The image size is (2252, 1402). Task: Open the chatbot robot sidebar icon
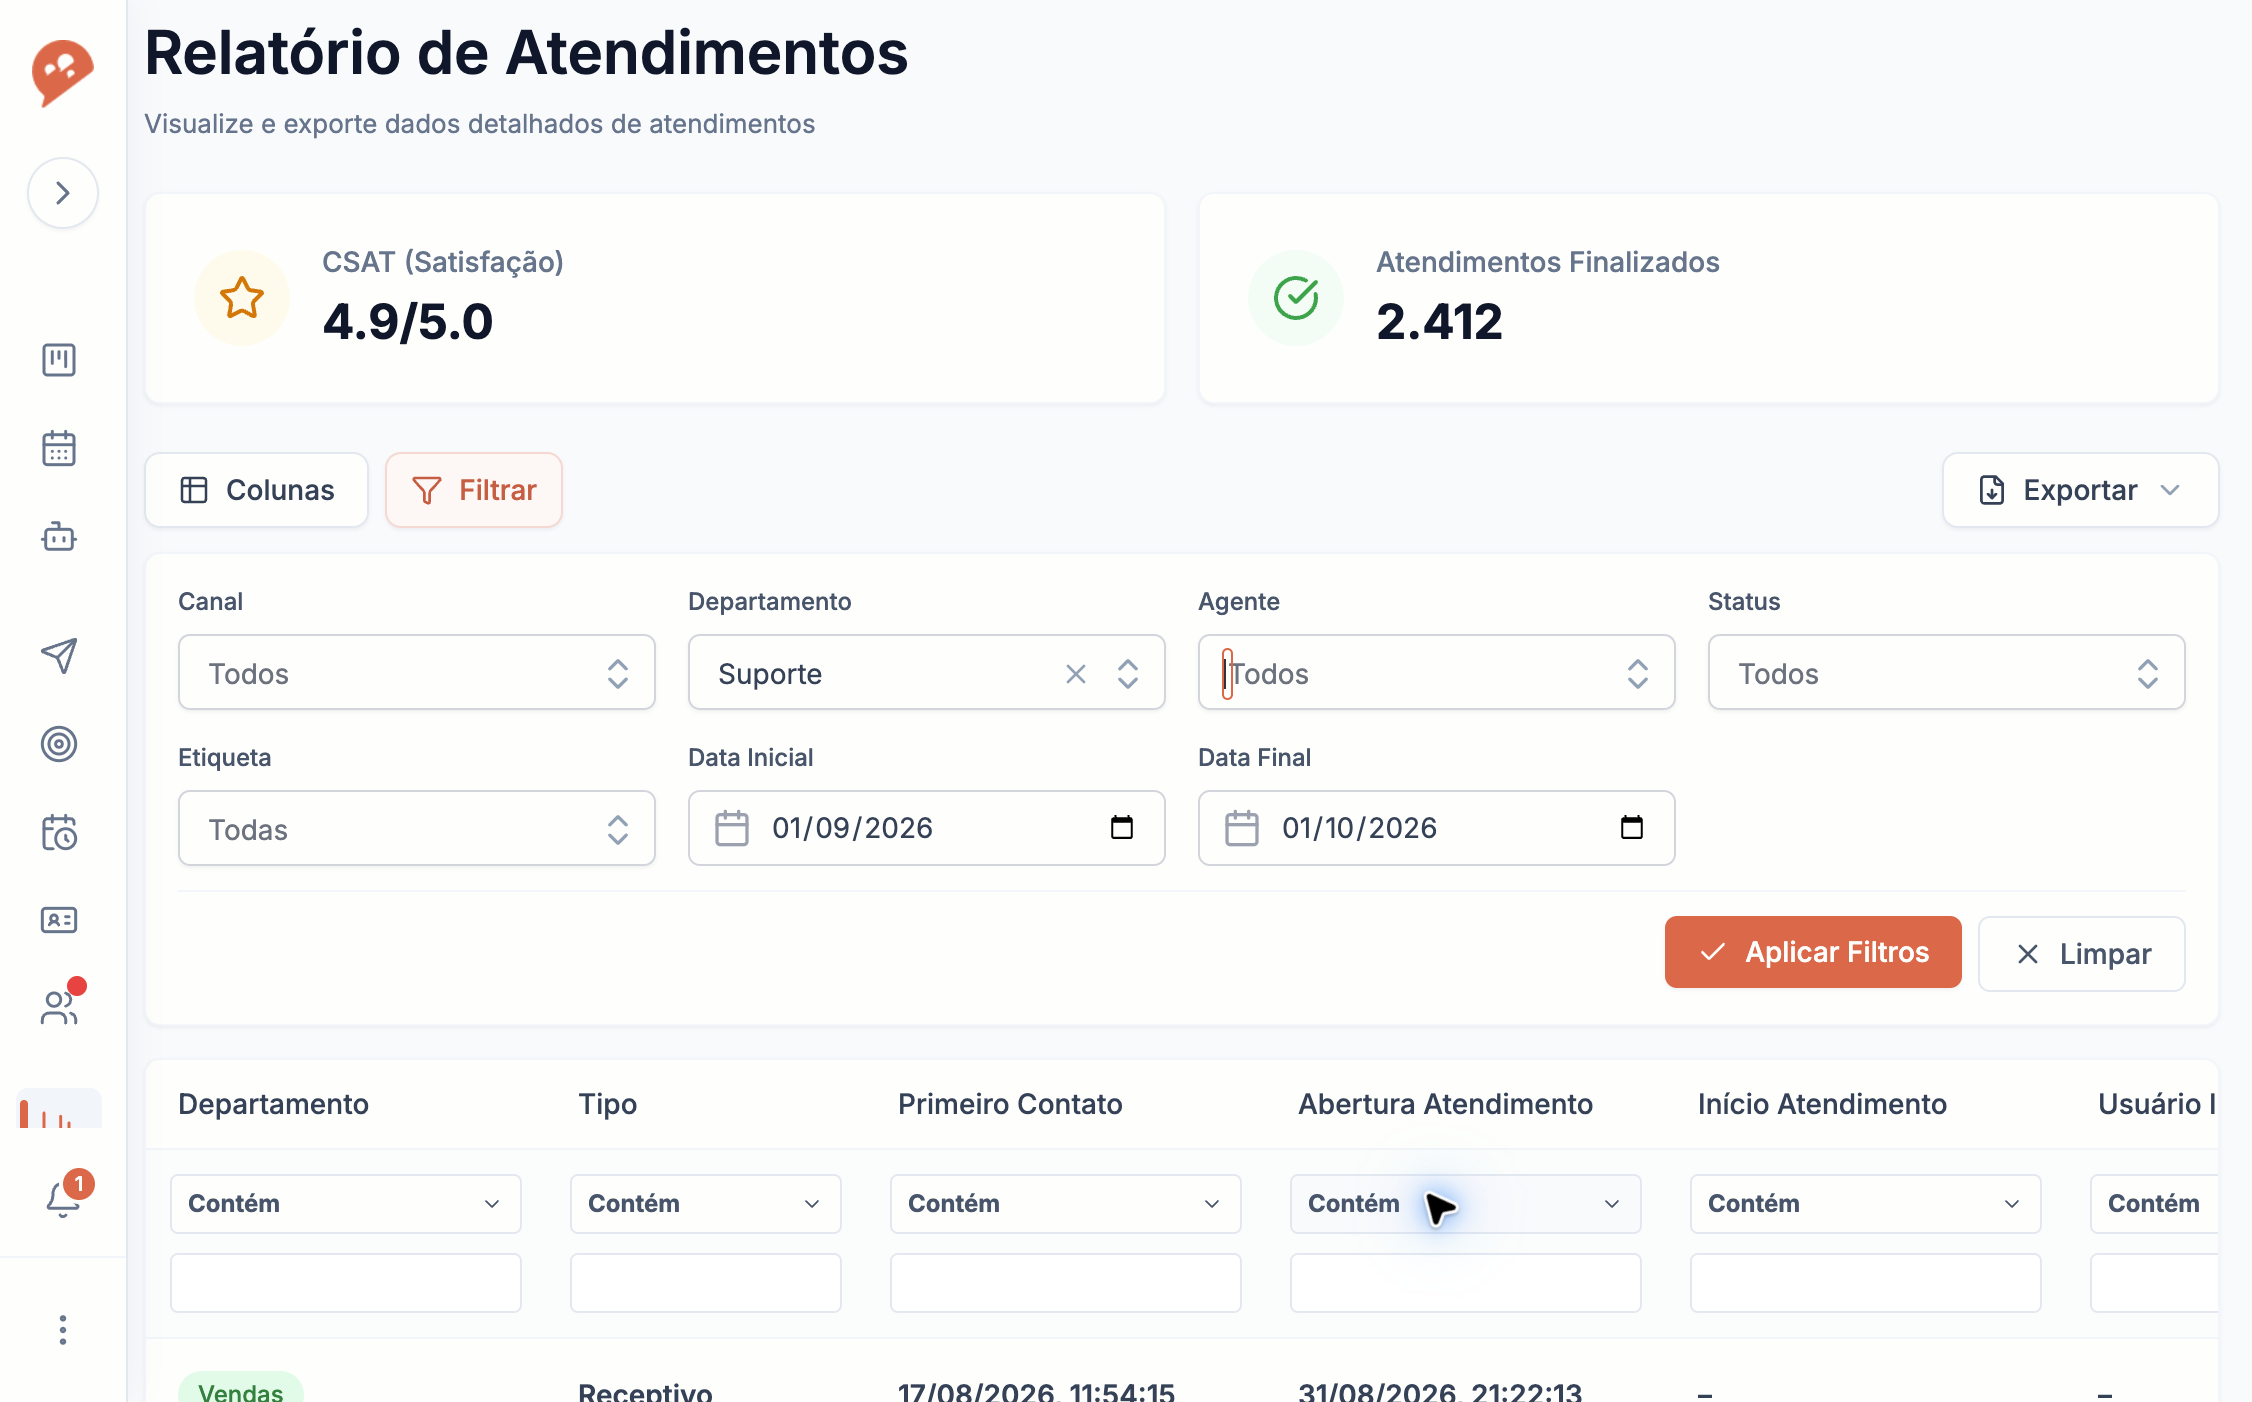59,537
